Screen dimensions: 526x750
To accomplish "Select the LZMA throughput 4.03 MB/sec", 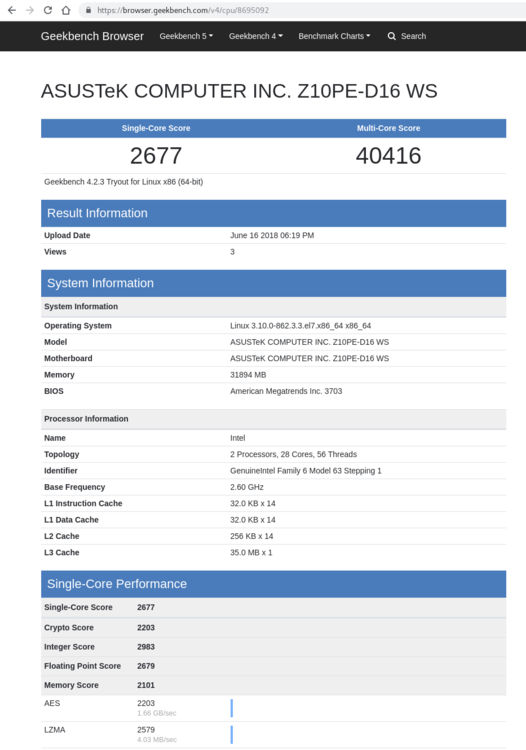I will [x=157, y=739].
